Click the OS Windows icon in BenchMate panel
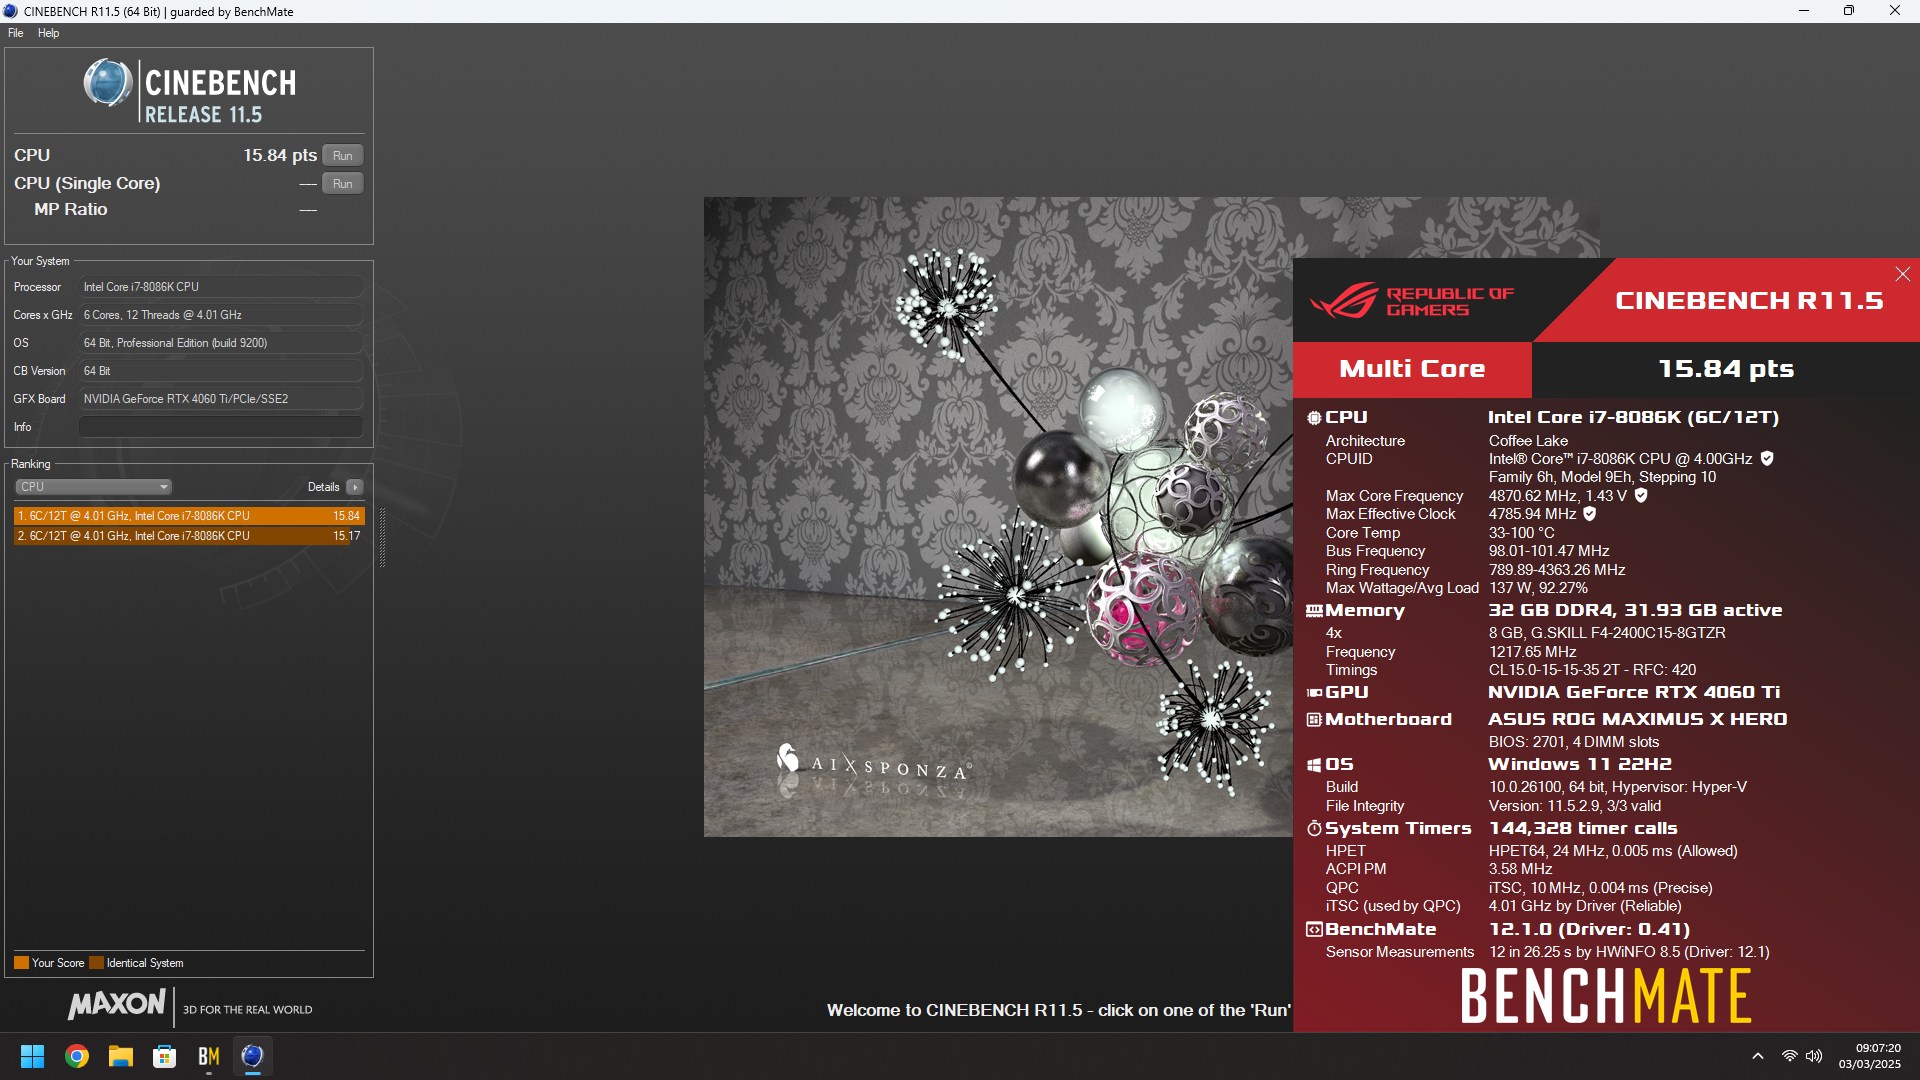Viewport: 1920px width, 1080px height. point(1314,765)
